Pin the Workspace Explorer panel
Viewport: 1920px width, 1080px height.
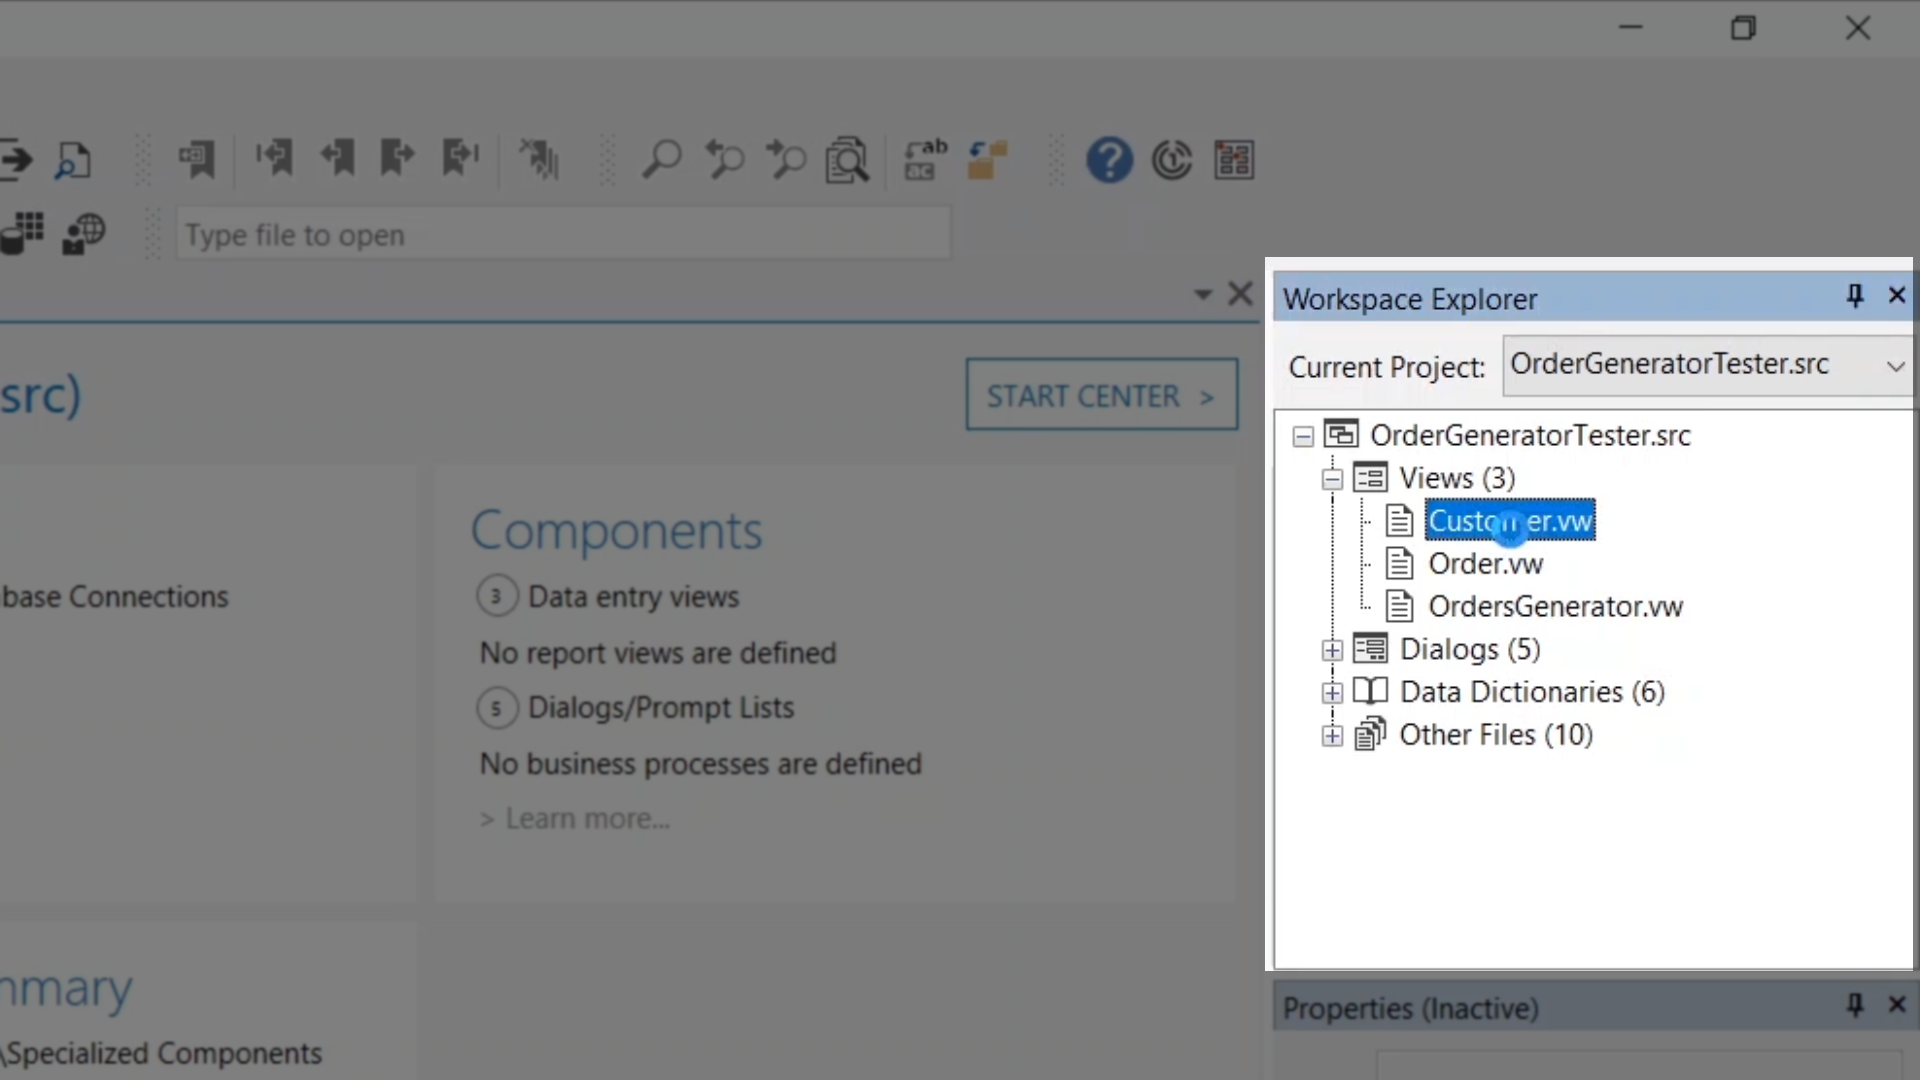[1854, 296]
